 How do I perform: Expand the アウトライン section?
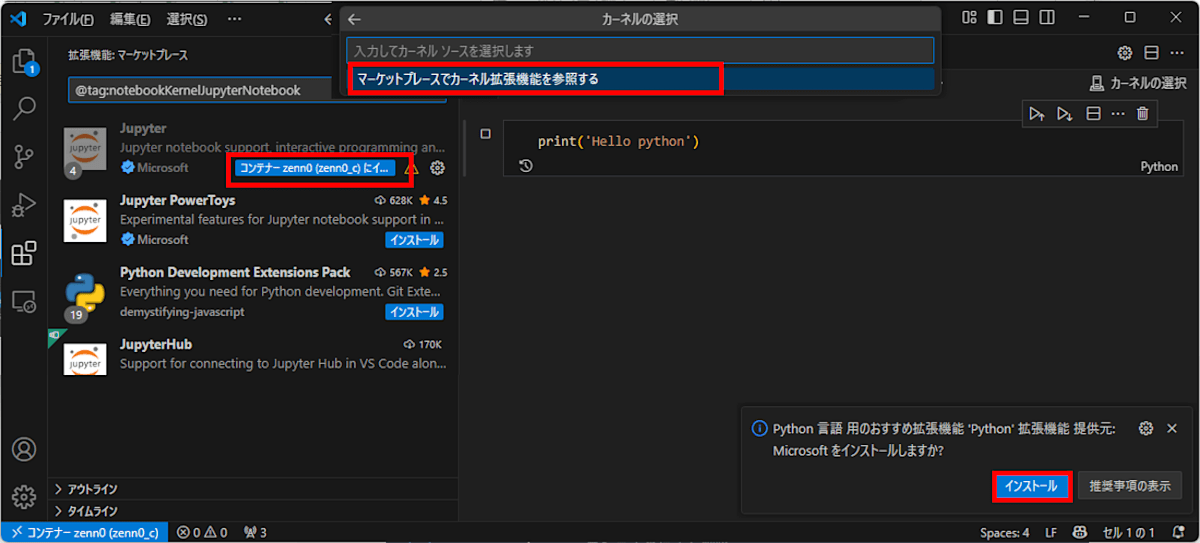point(253,489)
